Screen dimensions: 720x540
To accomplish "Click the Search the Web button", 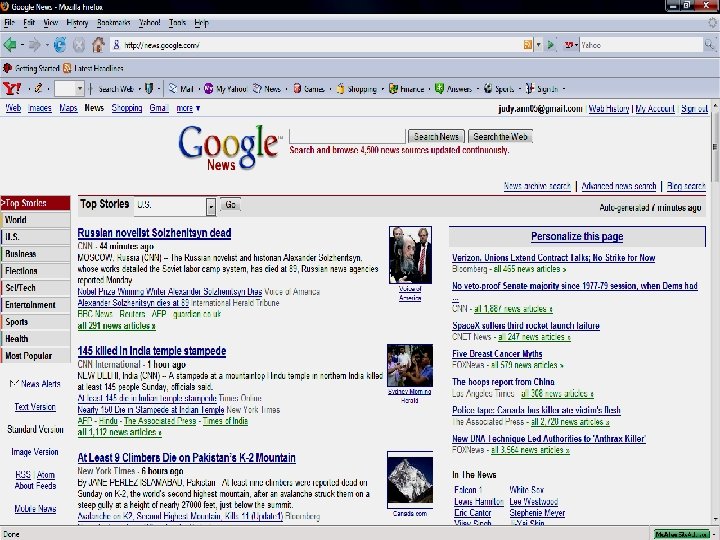I will point(500,137).
